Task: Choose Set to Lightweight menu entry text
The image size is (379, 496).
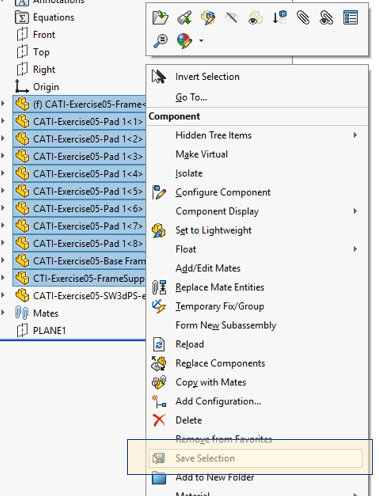Action: [213, 230]
